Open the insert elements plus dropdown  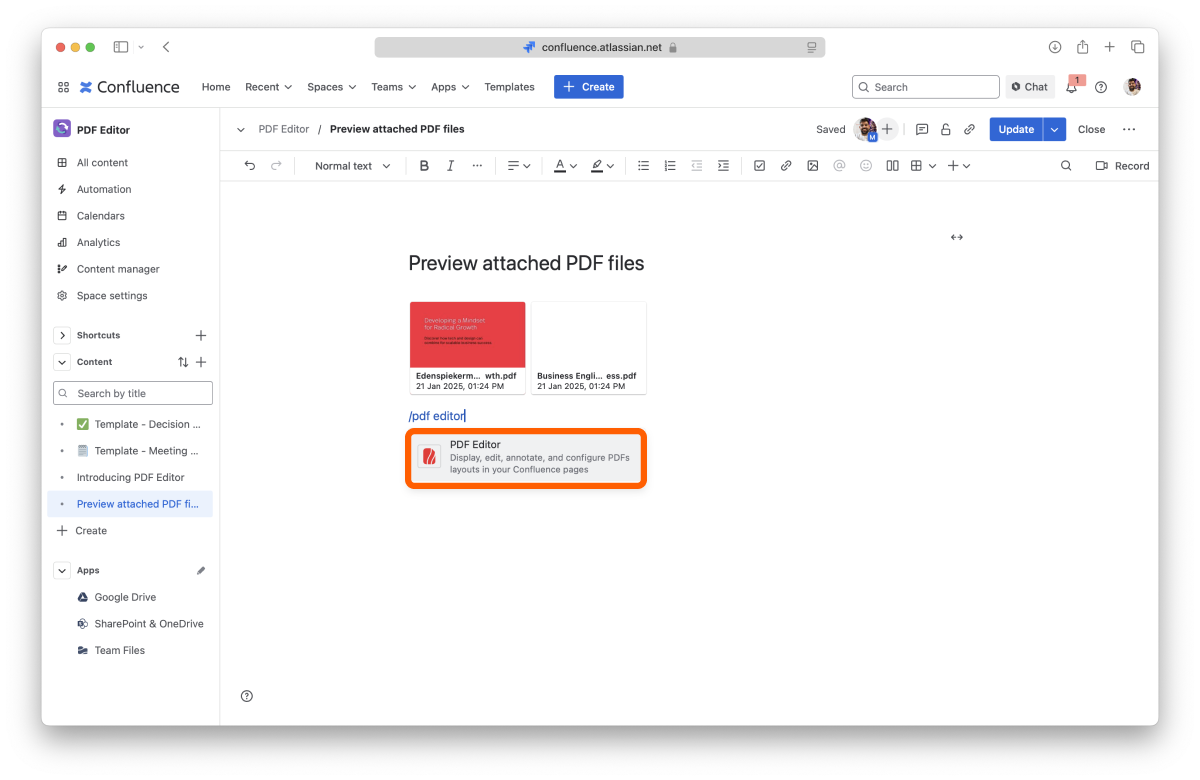coord(959,166)
